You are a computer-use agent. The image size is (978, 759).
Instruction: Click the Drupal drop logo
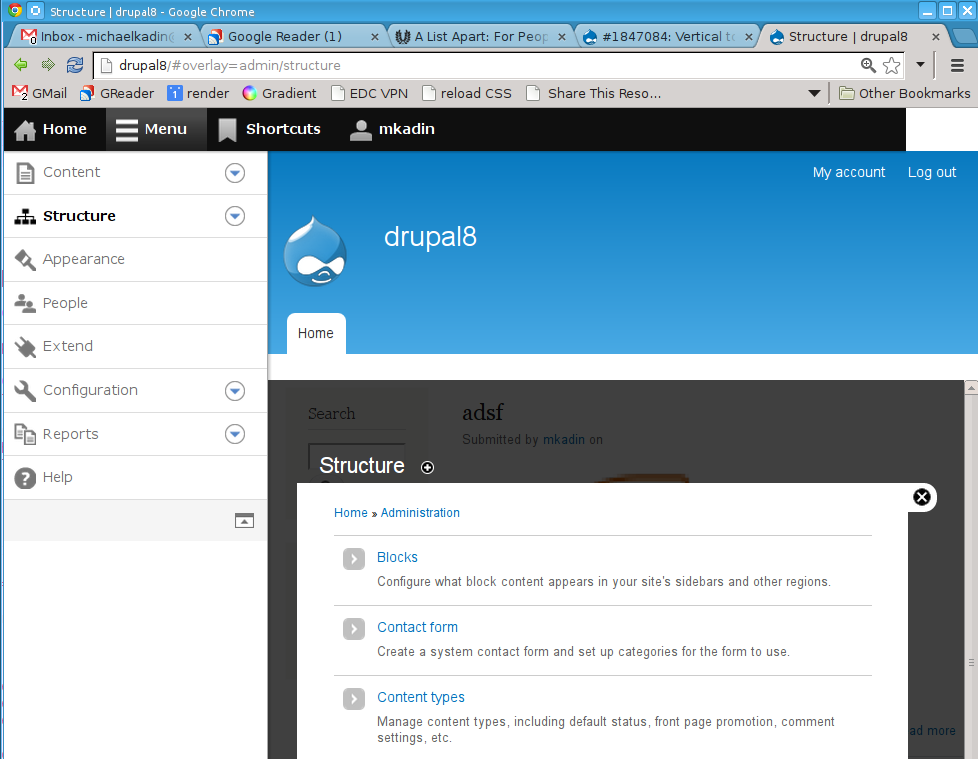pyautogui.click(x=314, y=251)
